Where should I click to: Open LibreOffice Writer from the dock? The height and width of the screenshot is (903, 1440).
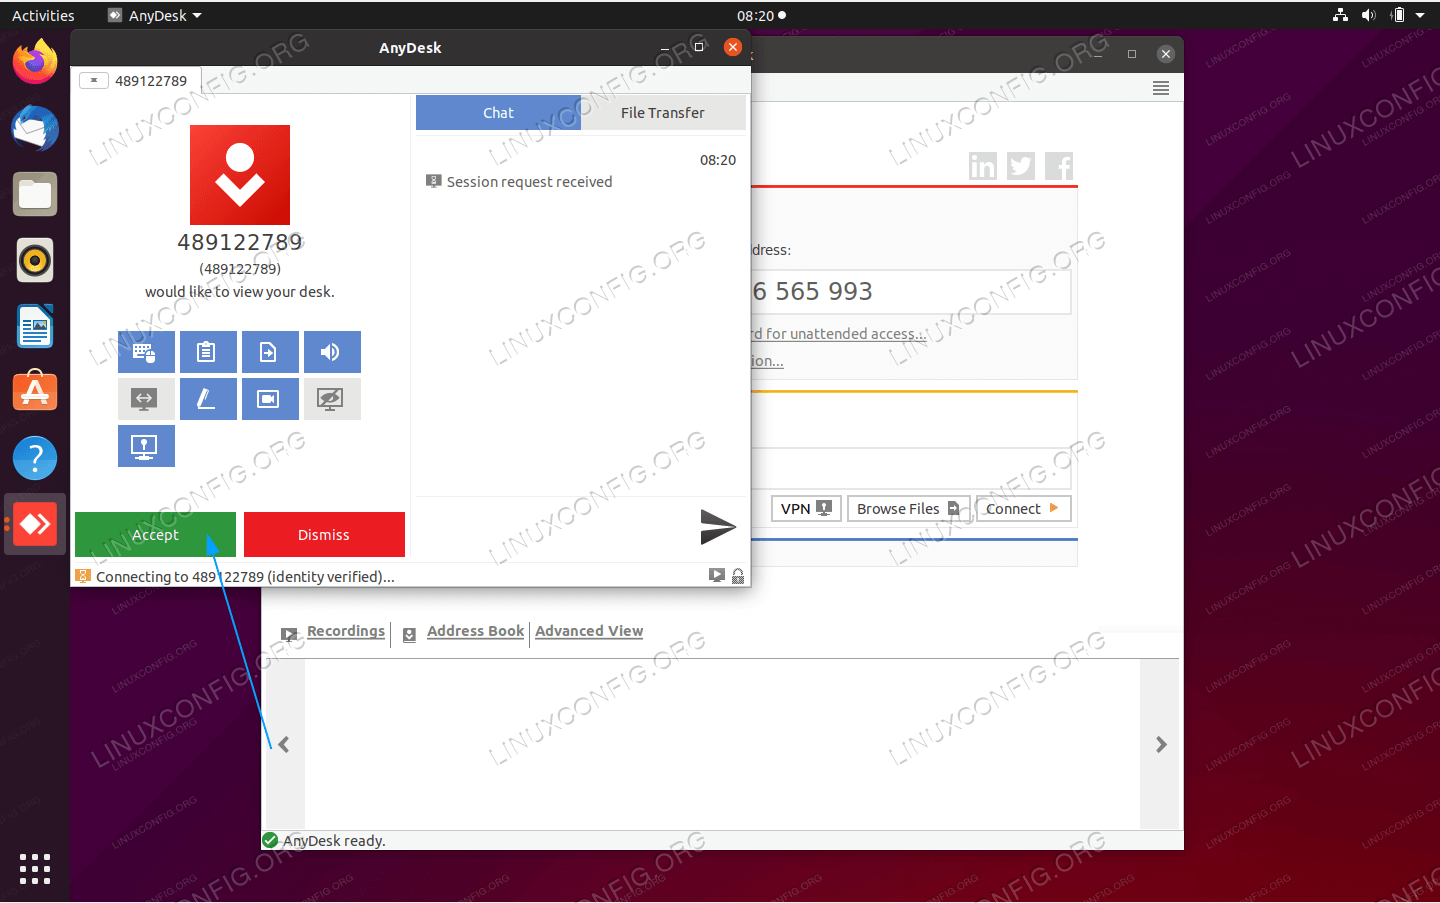pyautogui.click(x=35, y=327)
